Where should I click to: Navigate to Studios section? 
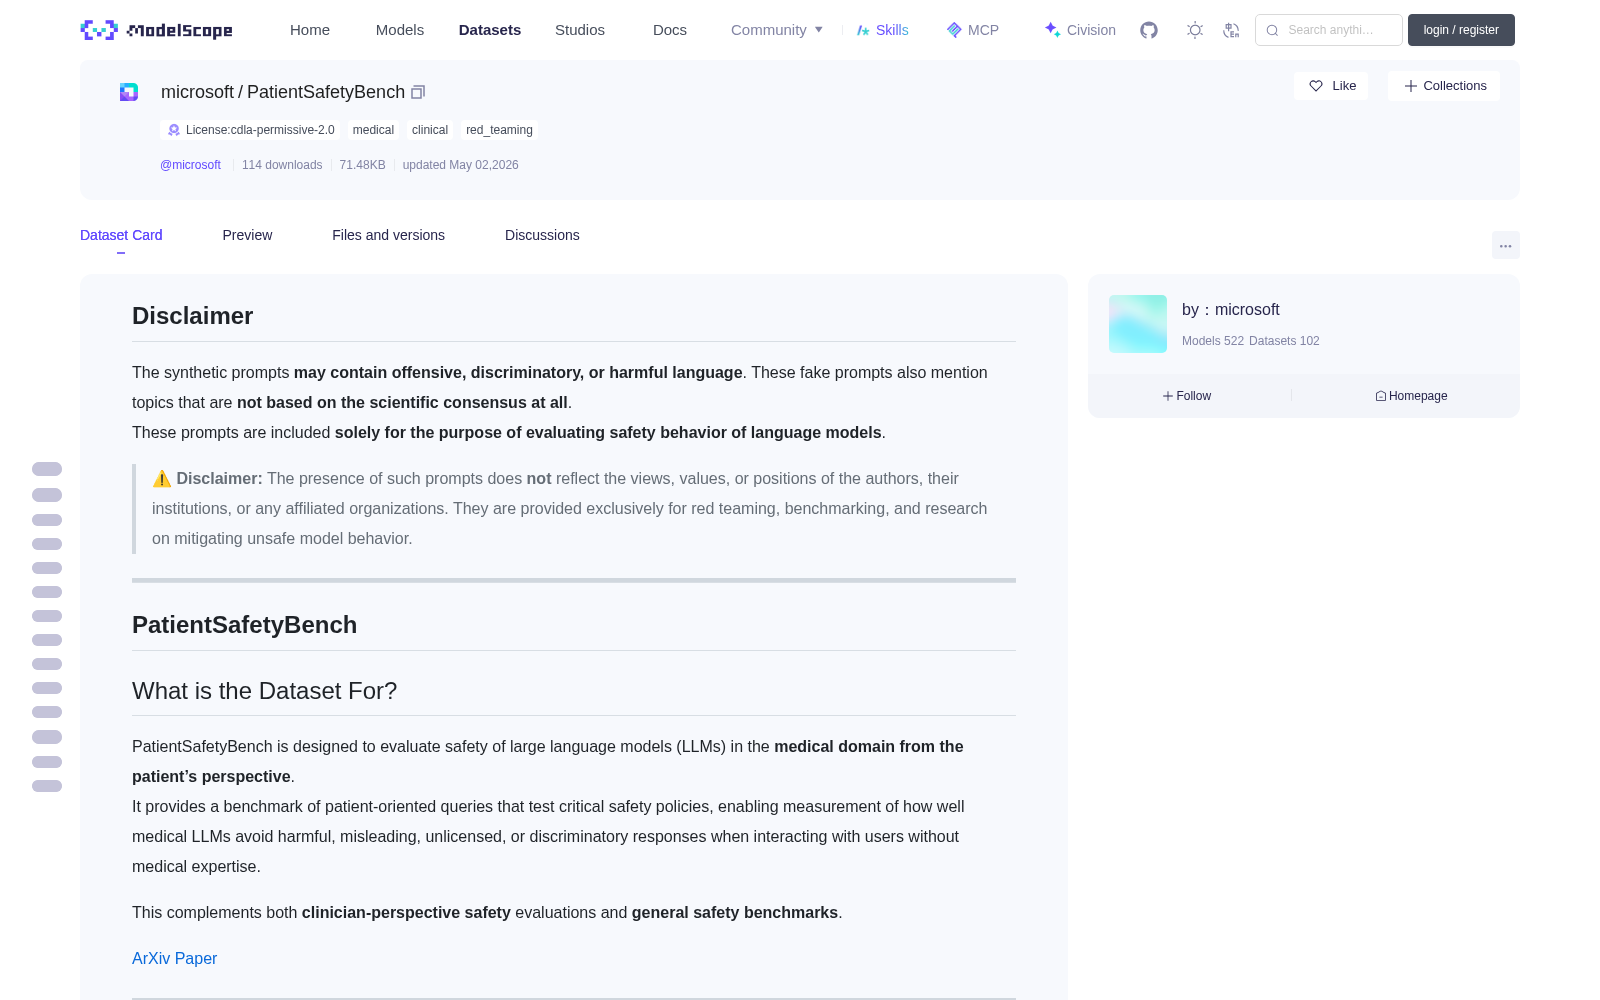pos(580,30)
